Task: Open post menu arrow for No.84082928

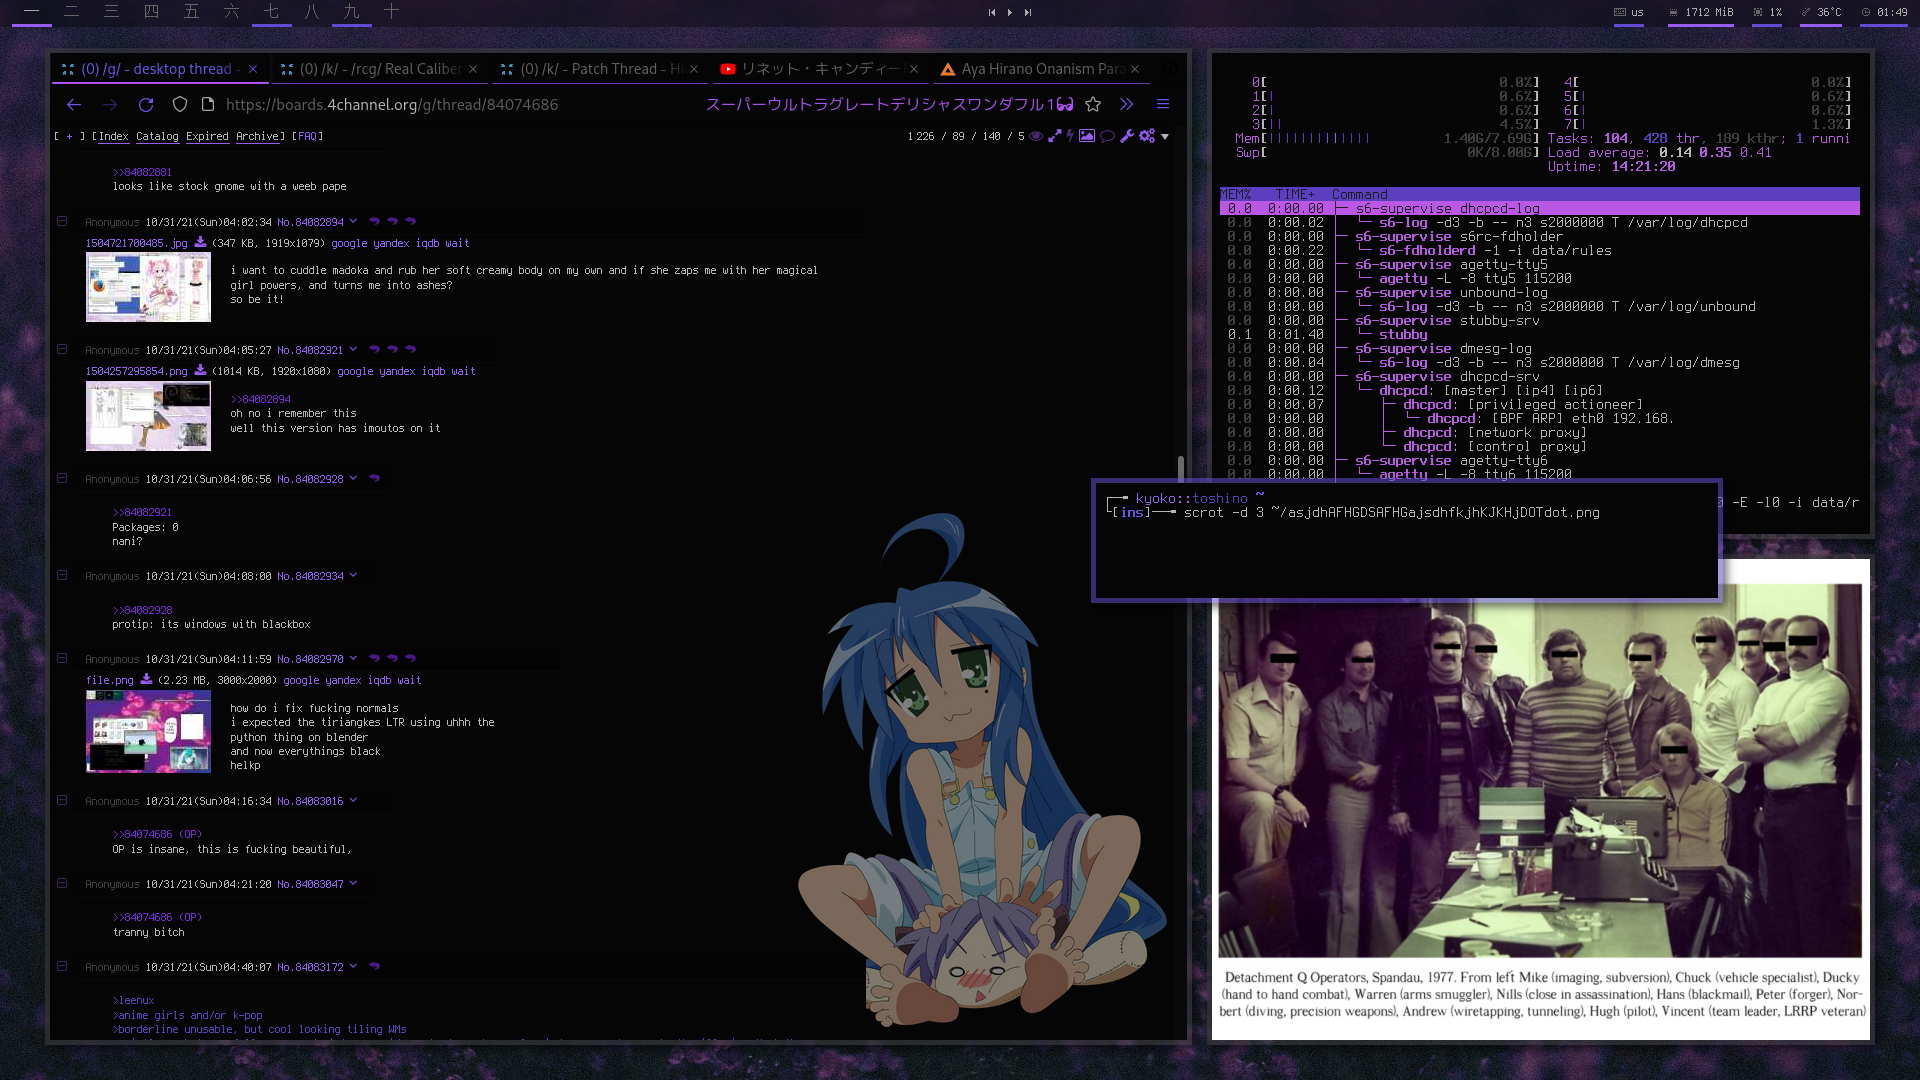Action: 353,478
